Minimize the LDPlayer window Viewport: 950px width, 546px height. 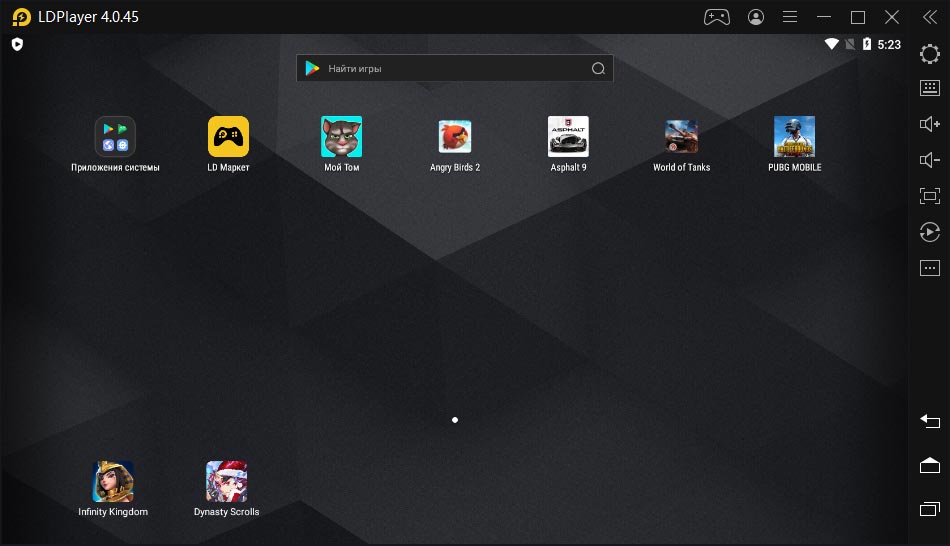824,17
